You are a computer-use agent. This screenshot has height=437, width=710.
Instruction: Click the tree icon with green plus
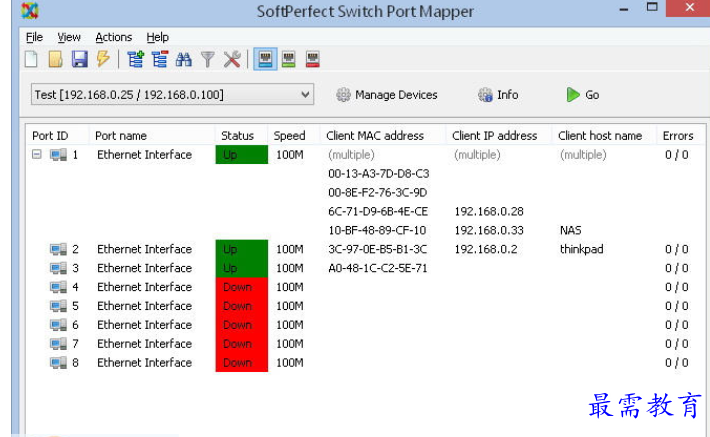pyautogui.click(x=135, y=59)
